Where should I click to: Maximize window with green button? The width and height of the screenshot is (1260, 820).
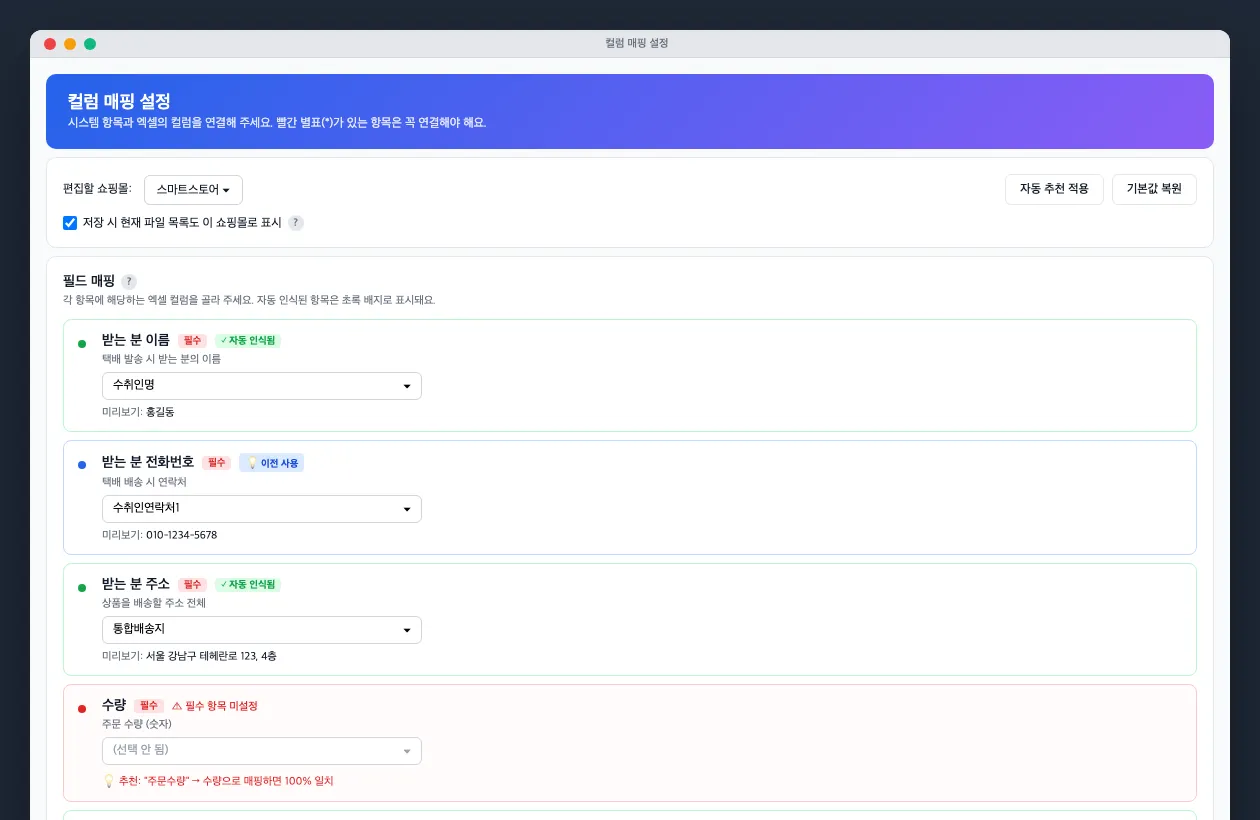90,44
